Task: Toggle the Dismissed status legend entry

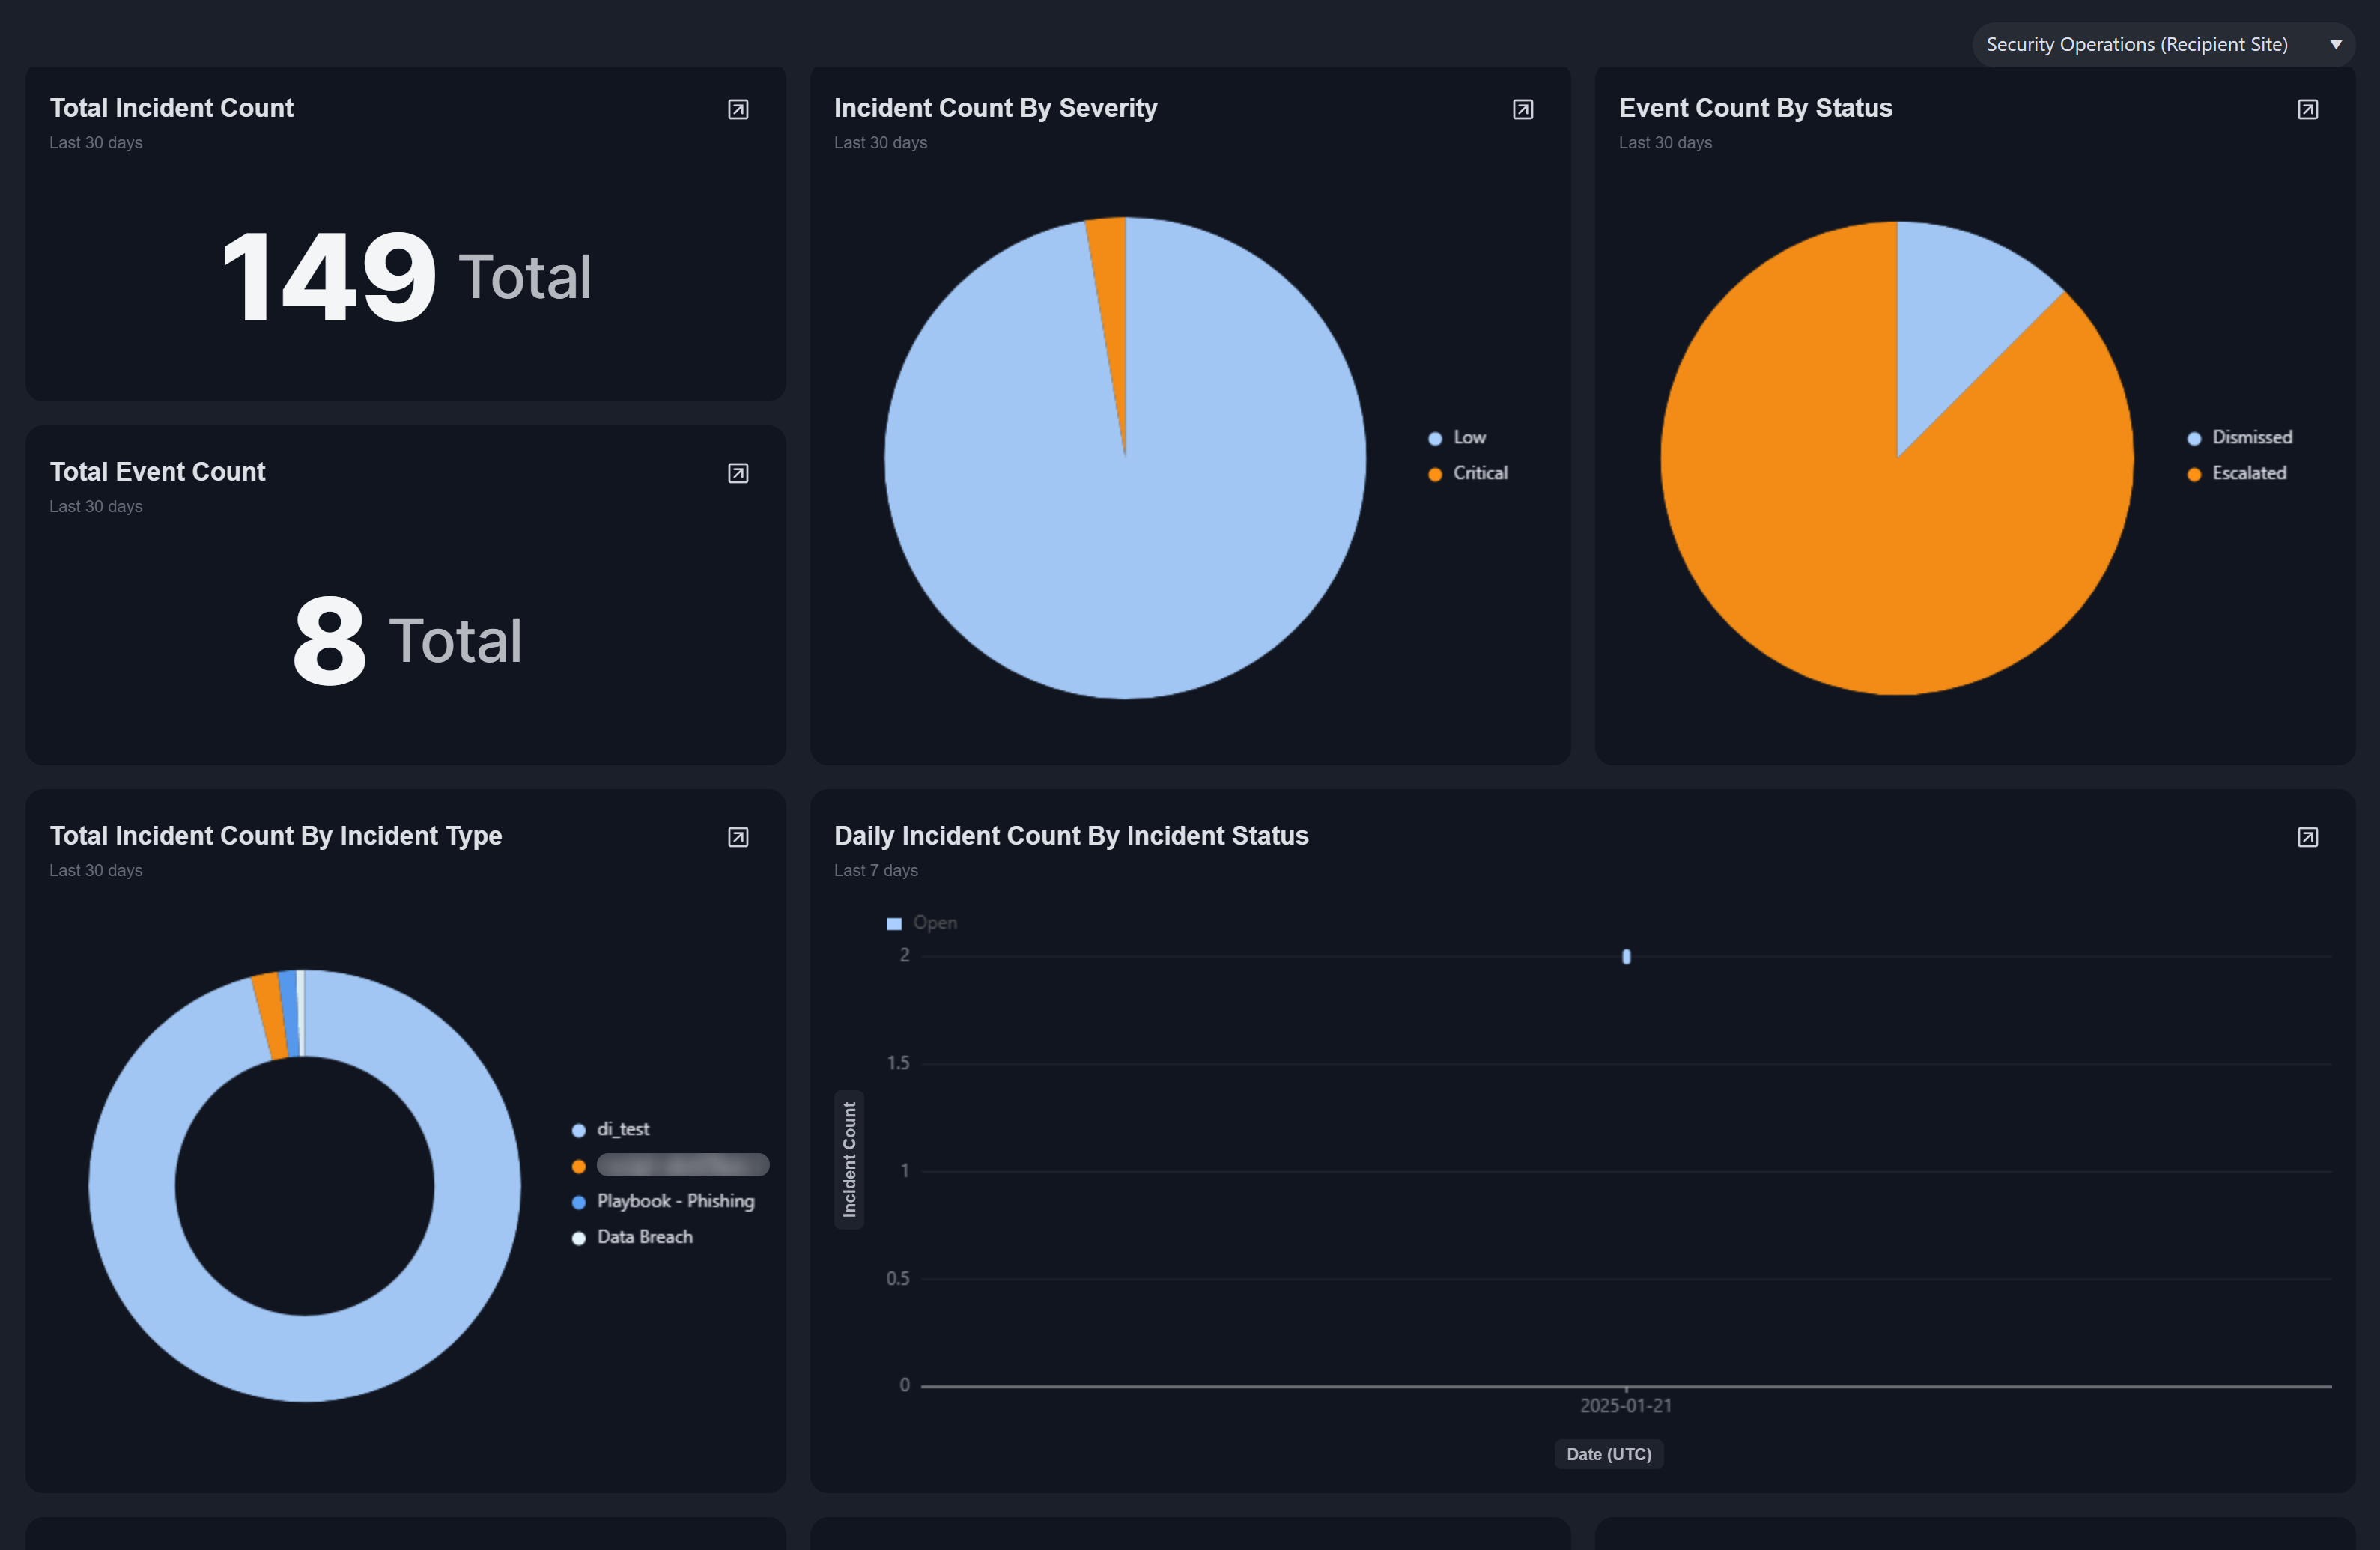Action: 2250,438
